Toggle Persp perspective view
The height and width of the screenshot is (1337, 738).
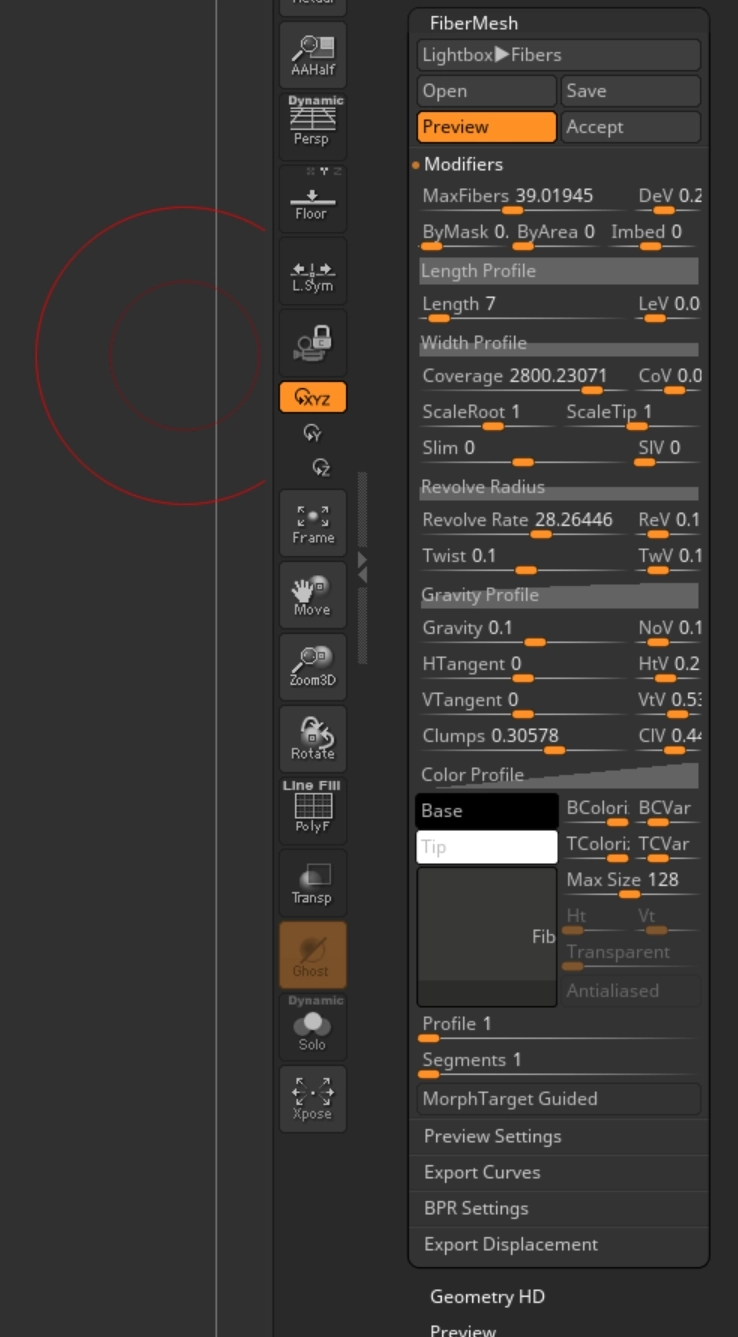(312, 125)
